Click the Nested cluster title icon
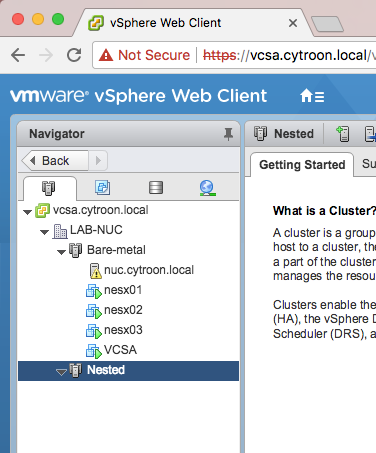 pyautogui.click(x=260, y=134)
